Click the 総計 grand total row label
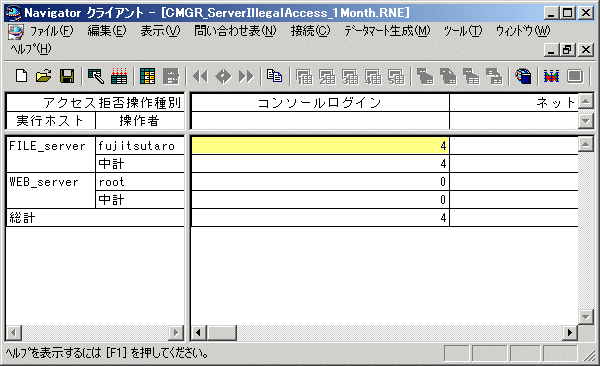600x366 pixels. point(95,217)
